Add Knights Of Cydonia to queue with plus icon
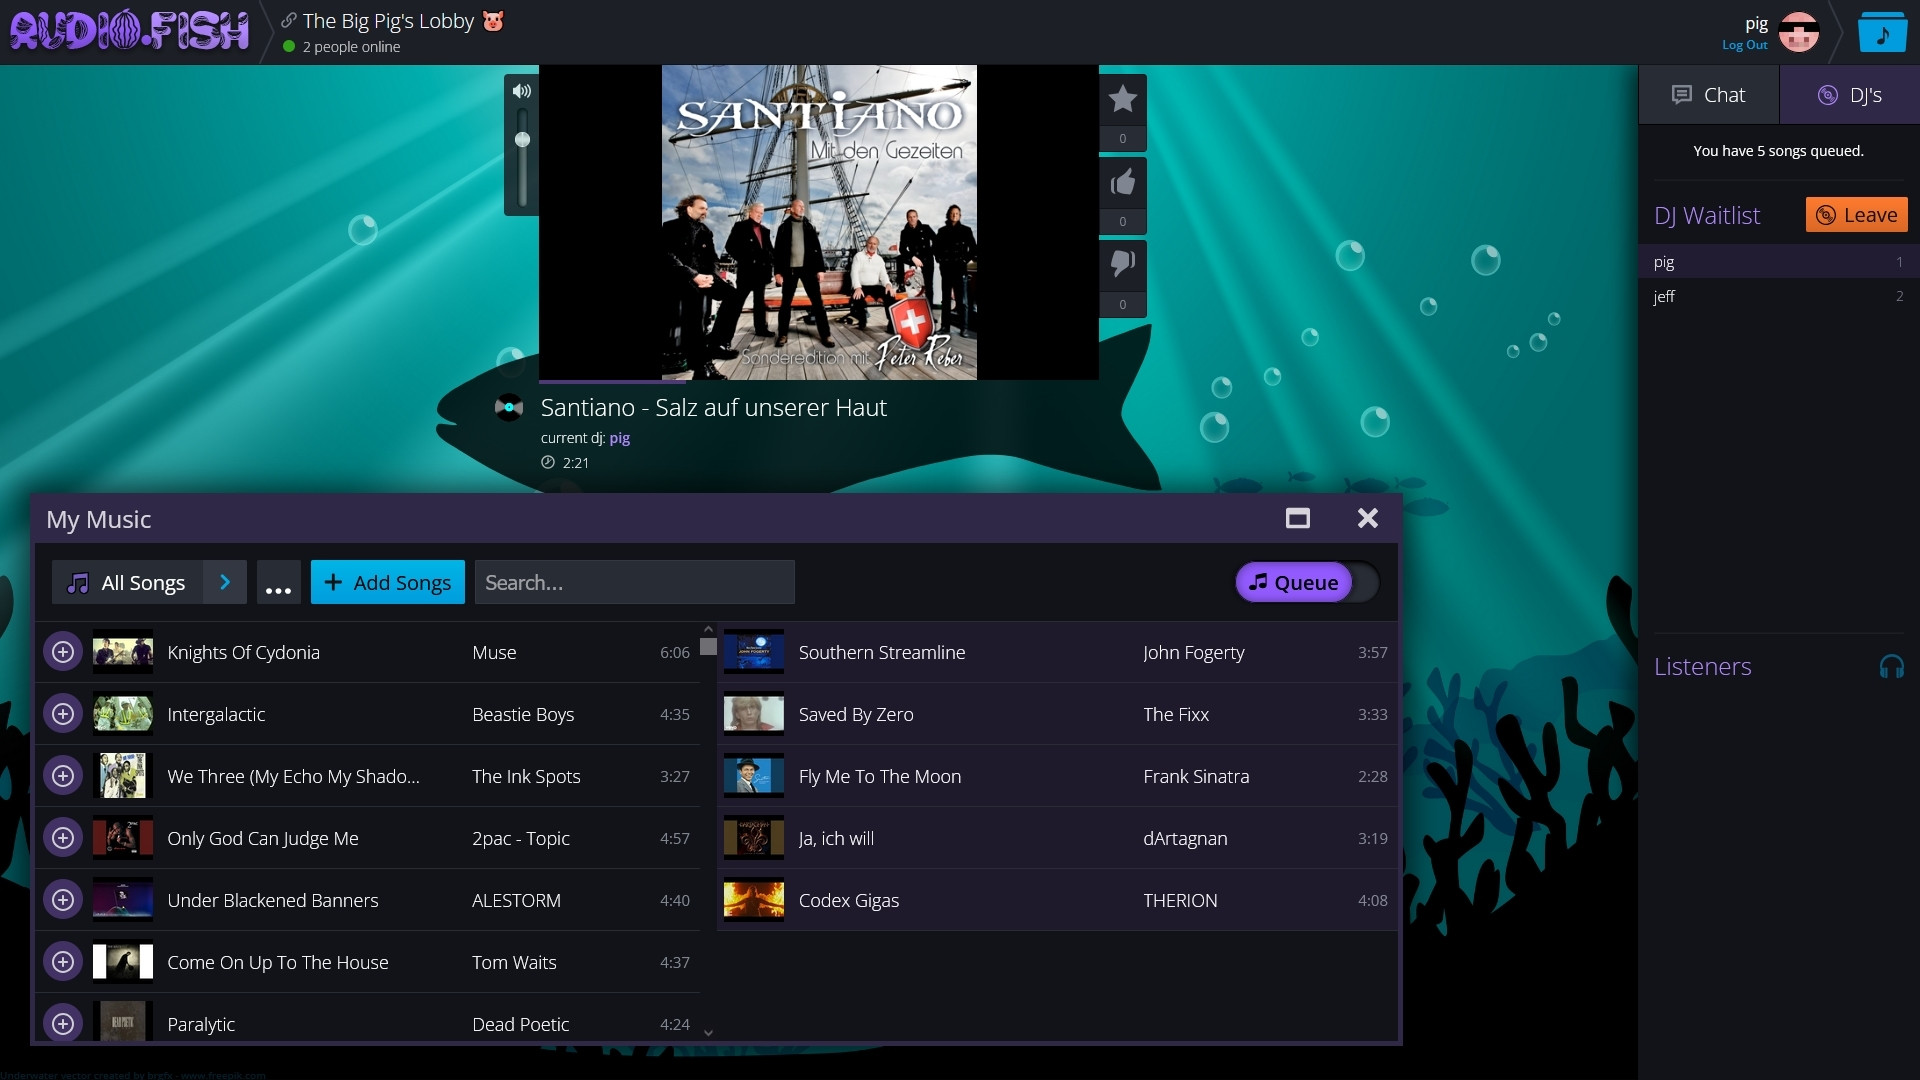 coord(63,651)
